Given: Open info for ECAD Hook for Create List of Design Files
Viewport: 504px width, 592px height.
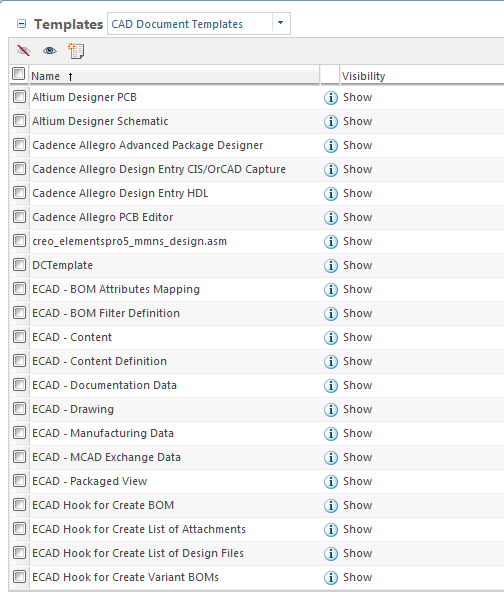Looking at the screenshot, I should [331, 553].
